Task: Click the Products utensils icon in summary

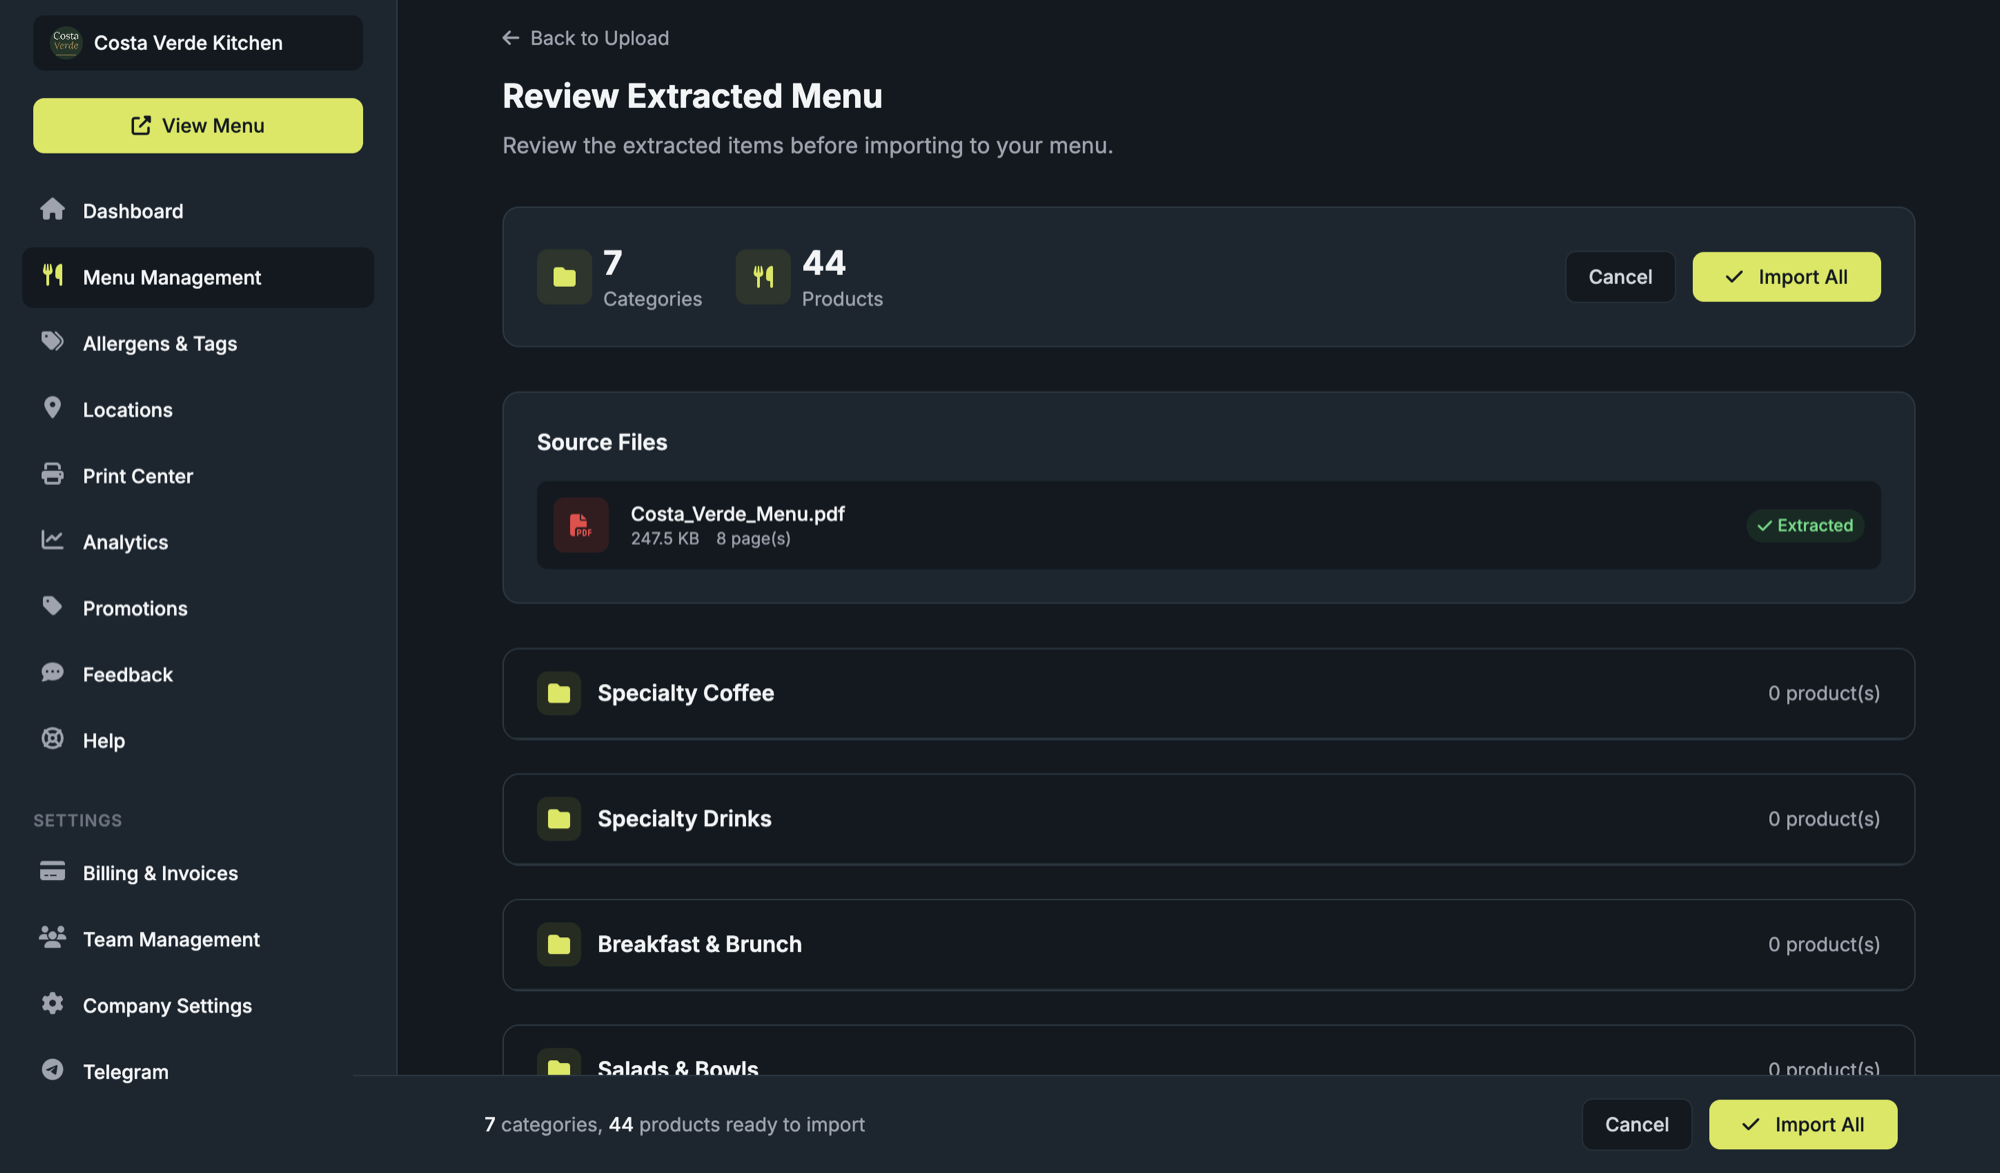Action: click(x=763, y=277)
